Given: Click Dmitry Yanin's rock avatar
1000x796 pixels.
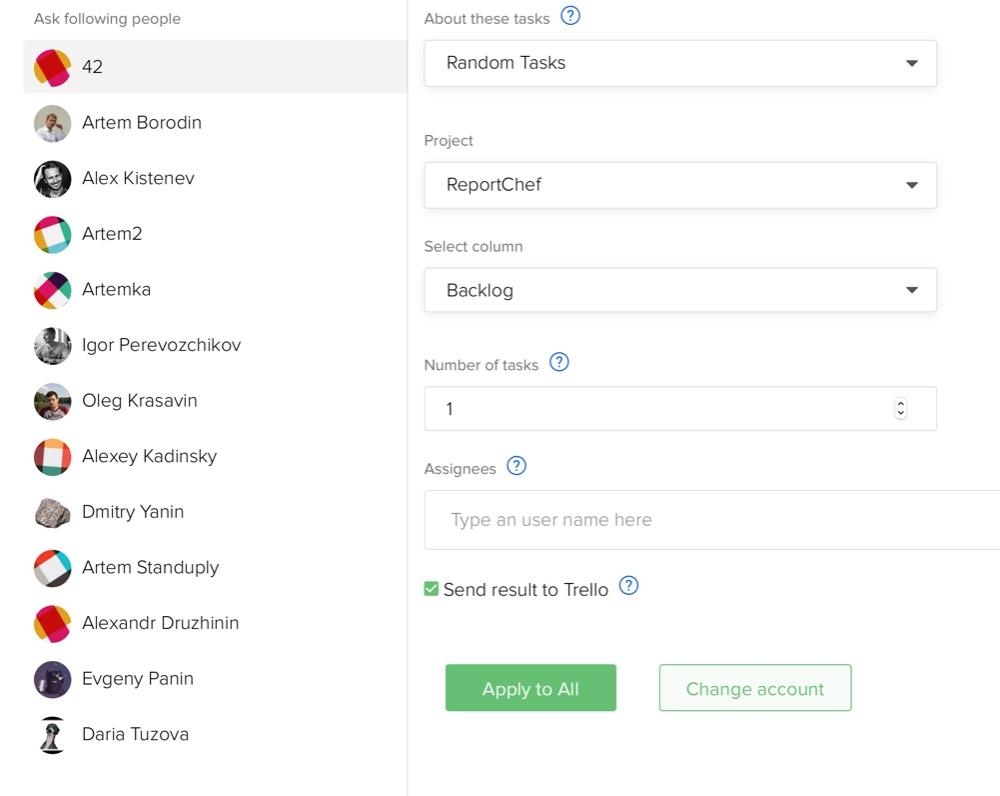Looking at the screenshot, I should click(x=52, y=512).
